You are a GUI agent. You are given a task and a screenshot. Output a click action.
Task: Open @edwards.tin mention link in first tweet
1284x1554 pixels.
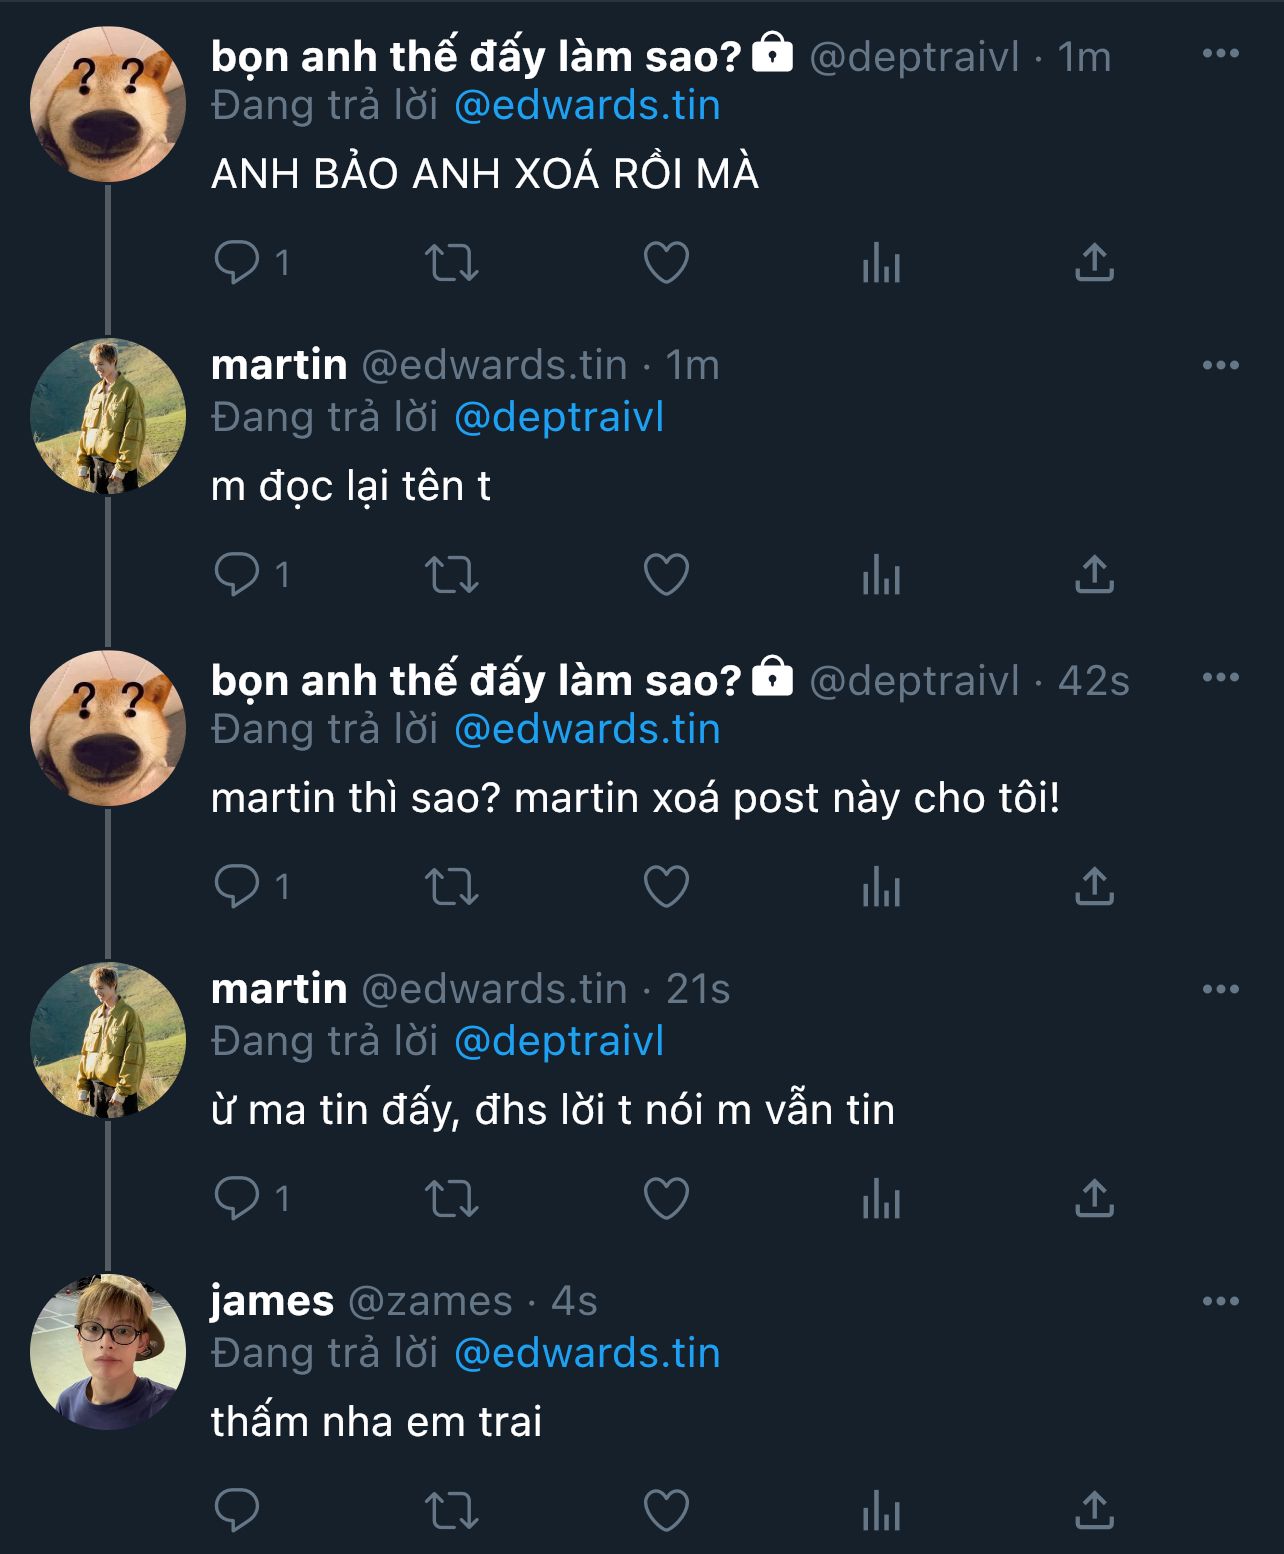(587, 106)
